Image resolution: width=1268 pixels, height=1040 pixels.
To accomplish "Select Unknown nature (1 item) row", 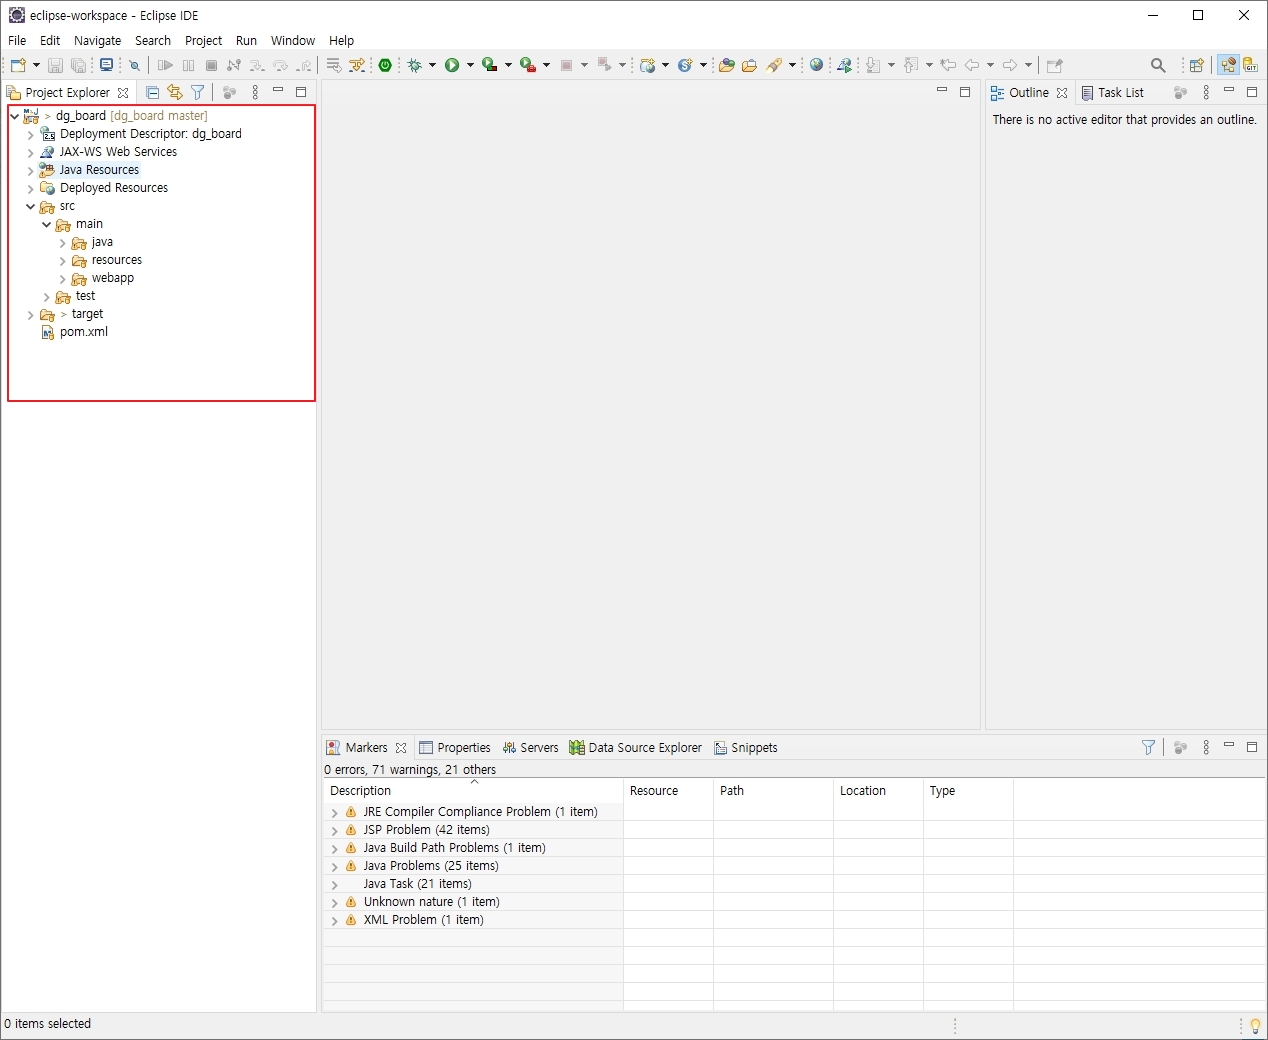I will (432, 902).
